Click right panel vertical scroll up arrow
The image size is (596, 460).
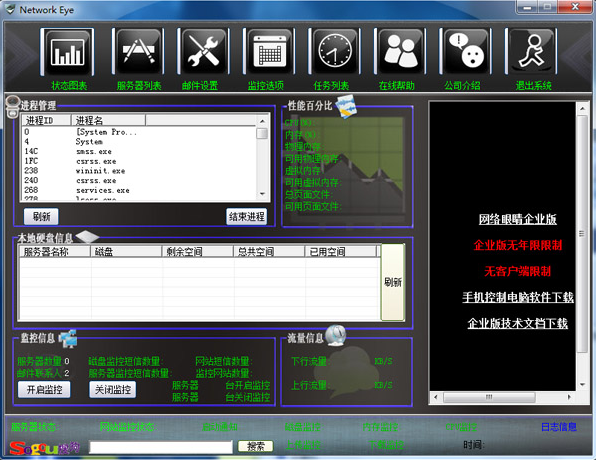tap(582, 109)
